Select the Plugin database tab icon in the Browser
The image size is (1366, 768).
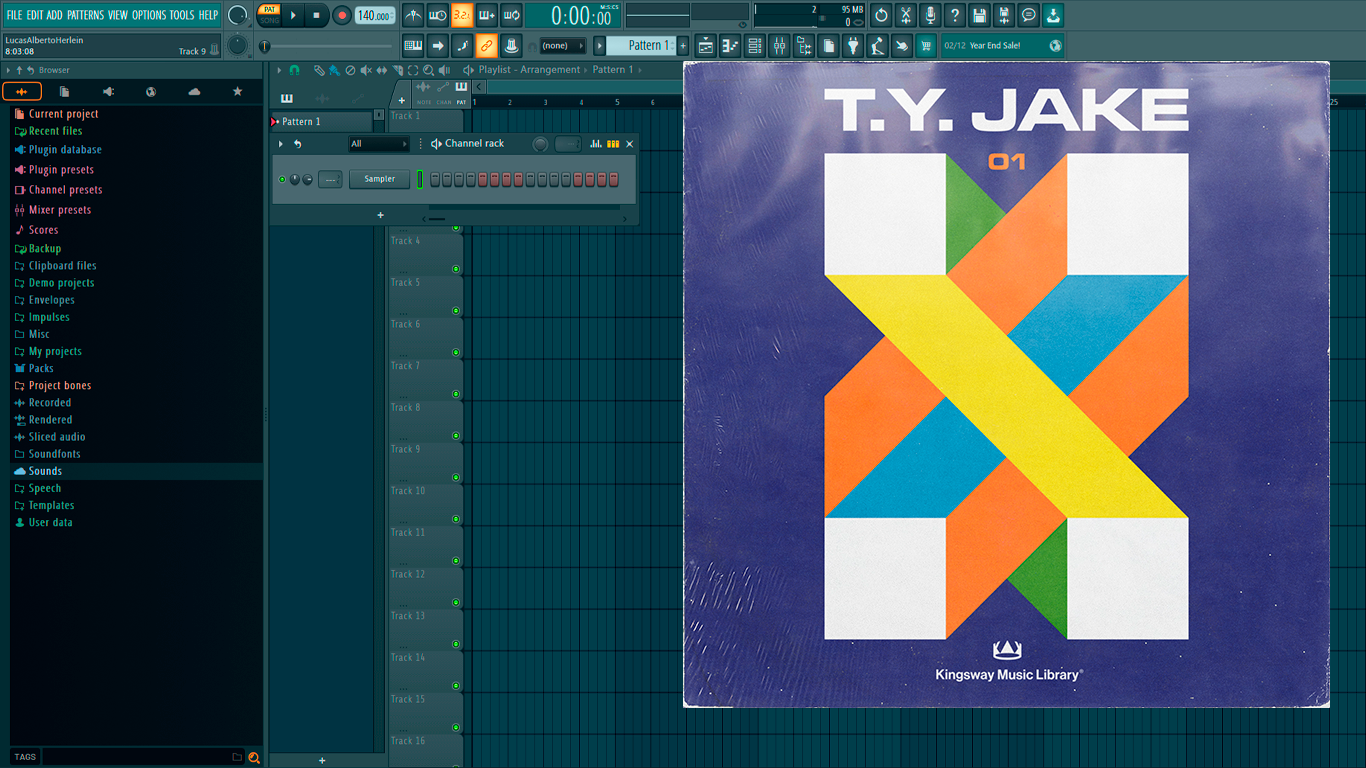click(x=108, y=92)
